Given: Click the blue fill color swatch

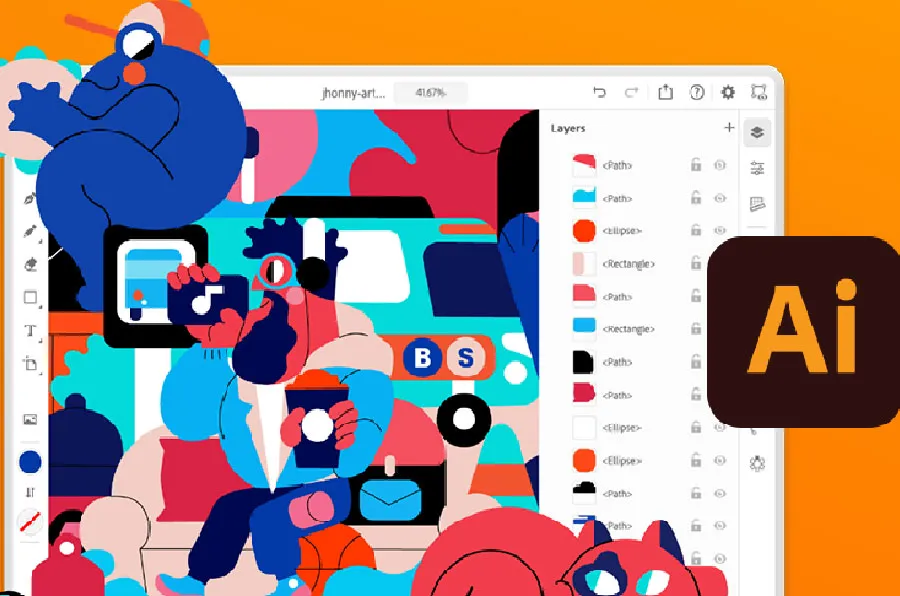Looking at the screenshot, I should [30, 462].
